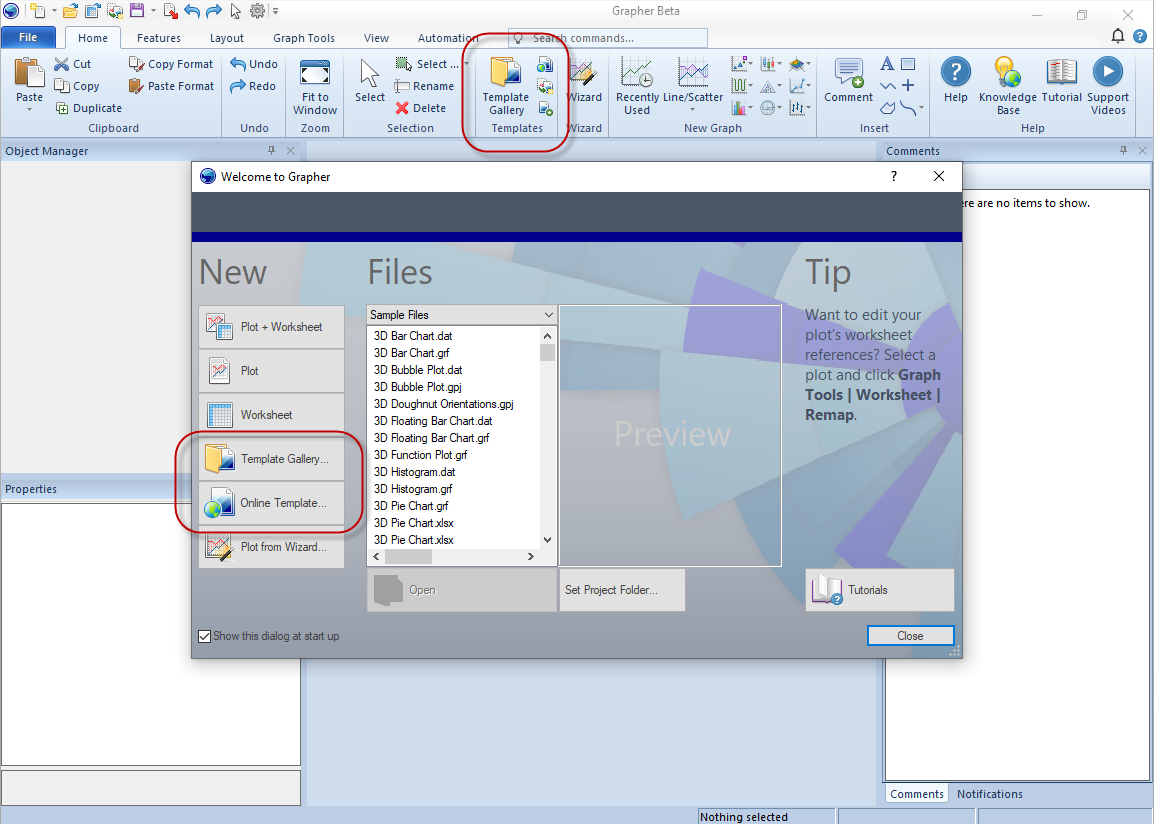1154x824 pixels.
Task: Open the Knowledge Base lightbulb icon
Action: point(1007,72)
